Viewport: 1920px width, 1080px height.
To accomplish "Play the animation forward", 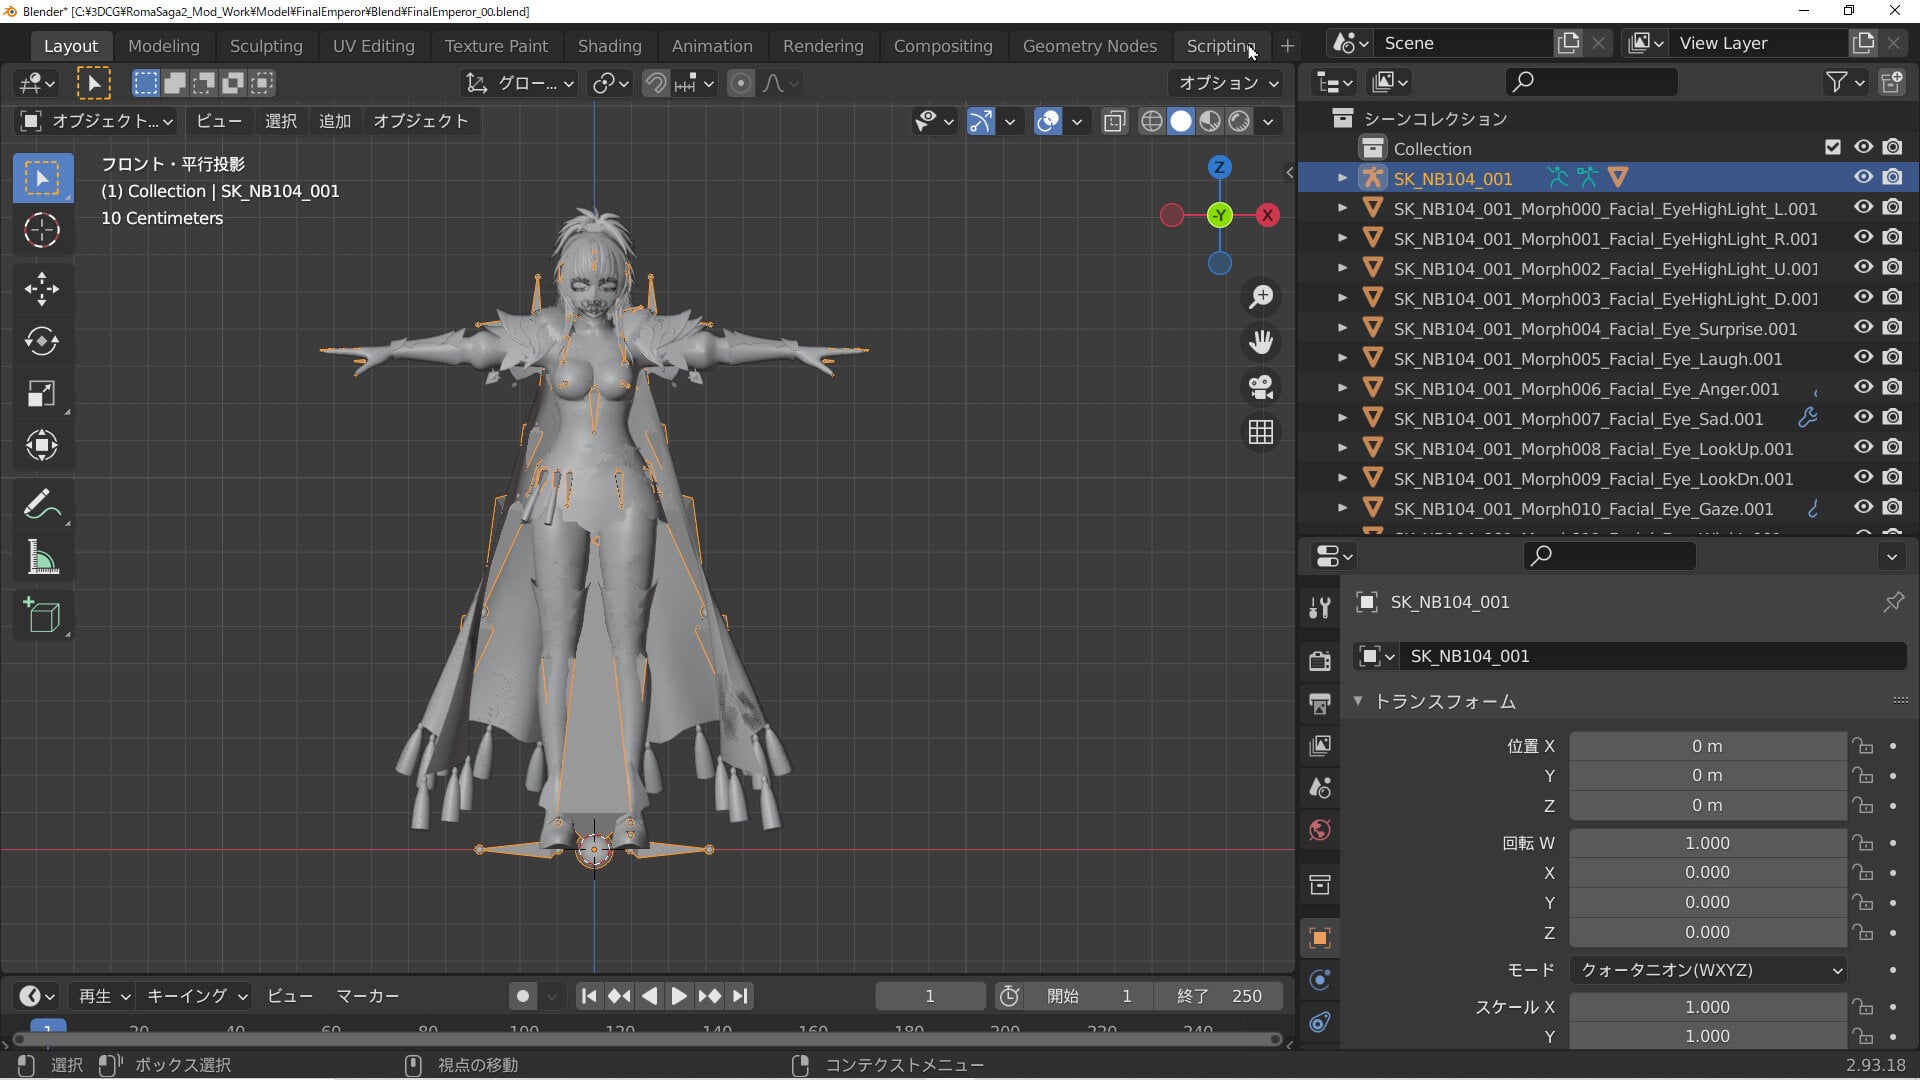I will 678,996.
